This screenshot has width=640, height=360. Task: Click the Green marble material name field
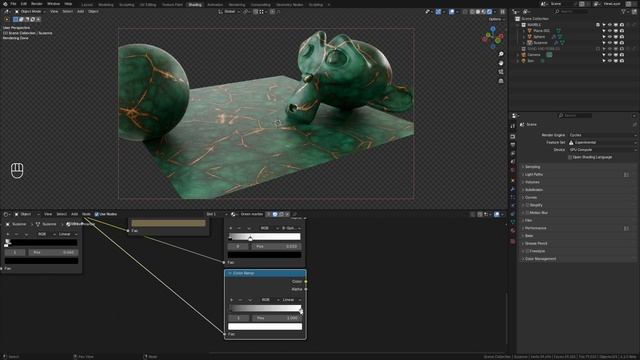[252, 214]
